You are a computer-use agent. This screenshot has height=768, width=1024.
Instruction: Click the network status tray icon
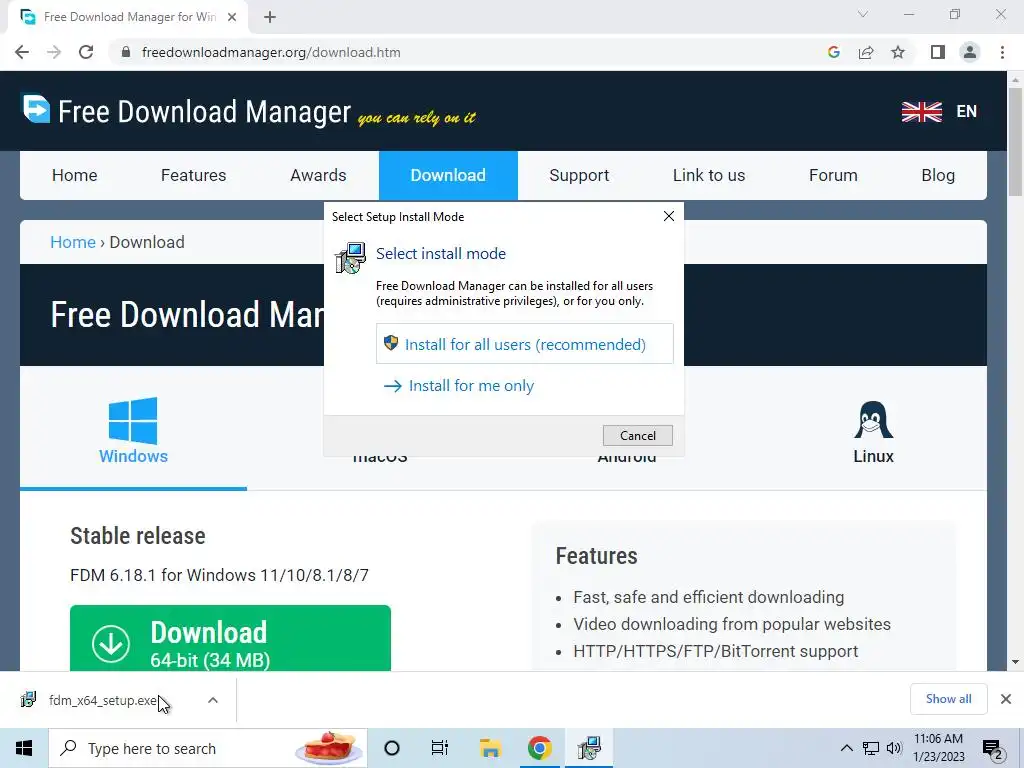871,748
